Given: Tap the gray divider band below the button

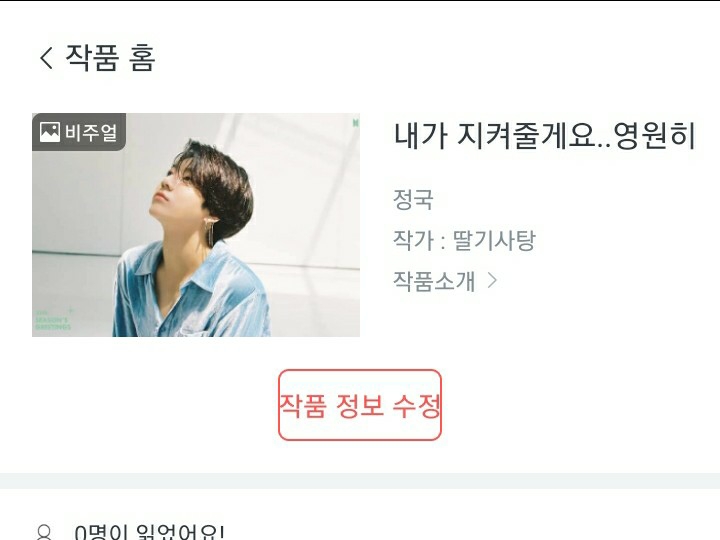Looking at the screenshot, I should tap(360, 480).
